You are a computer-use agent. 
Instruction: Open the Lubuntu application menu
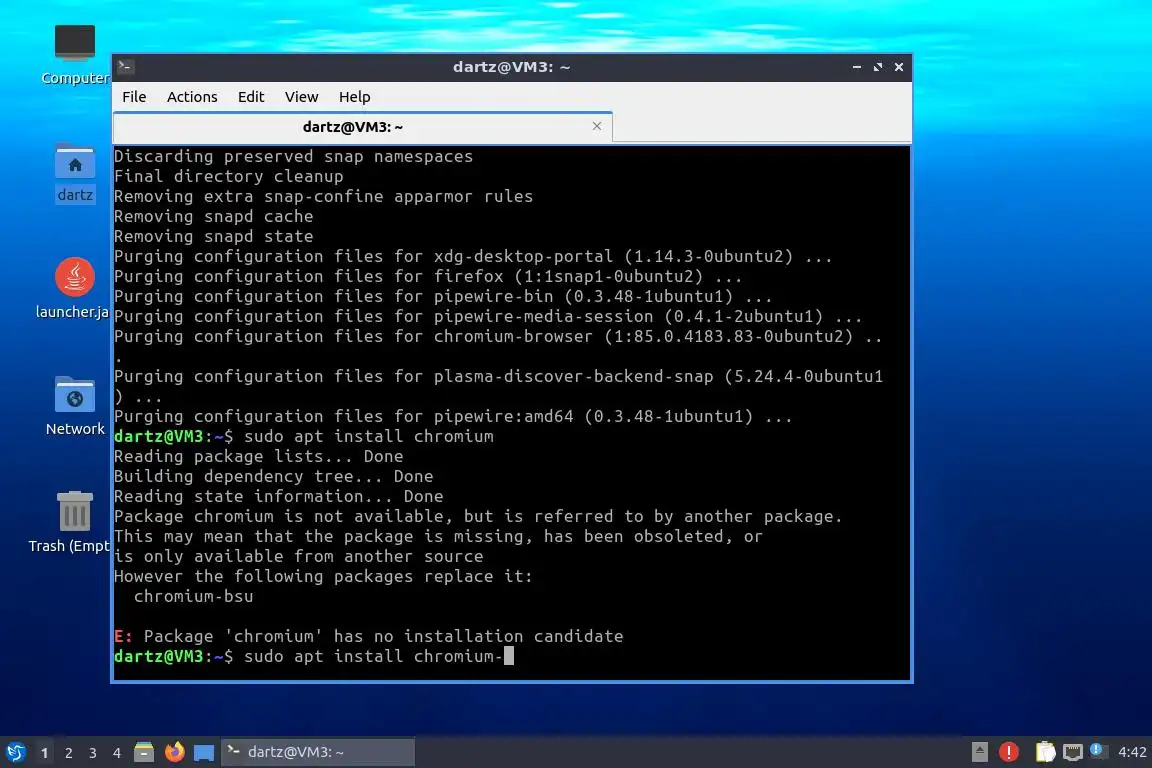click(15, 752)
